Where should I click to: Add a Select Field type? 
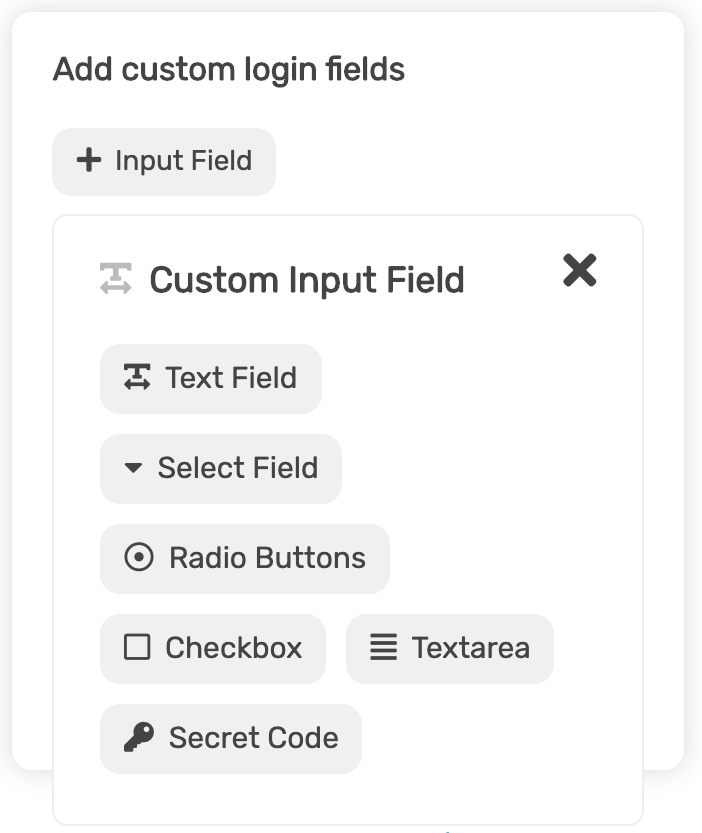coord(221,469)
